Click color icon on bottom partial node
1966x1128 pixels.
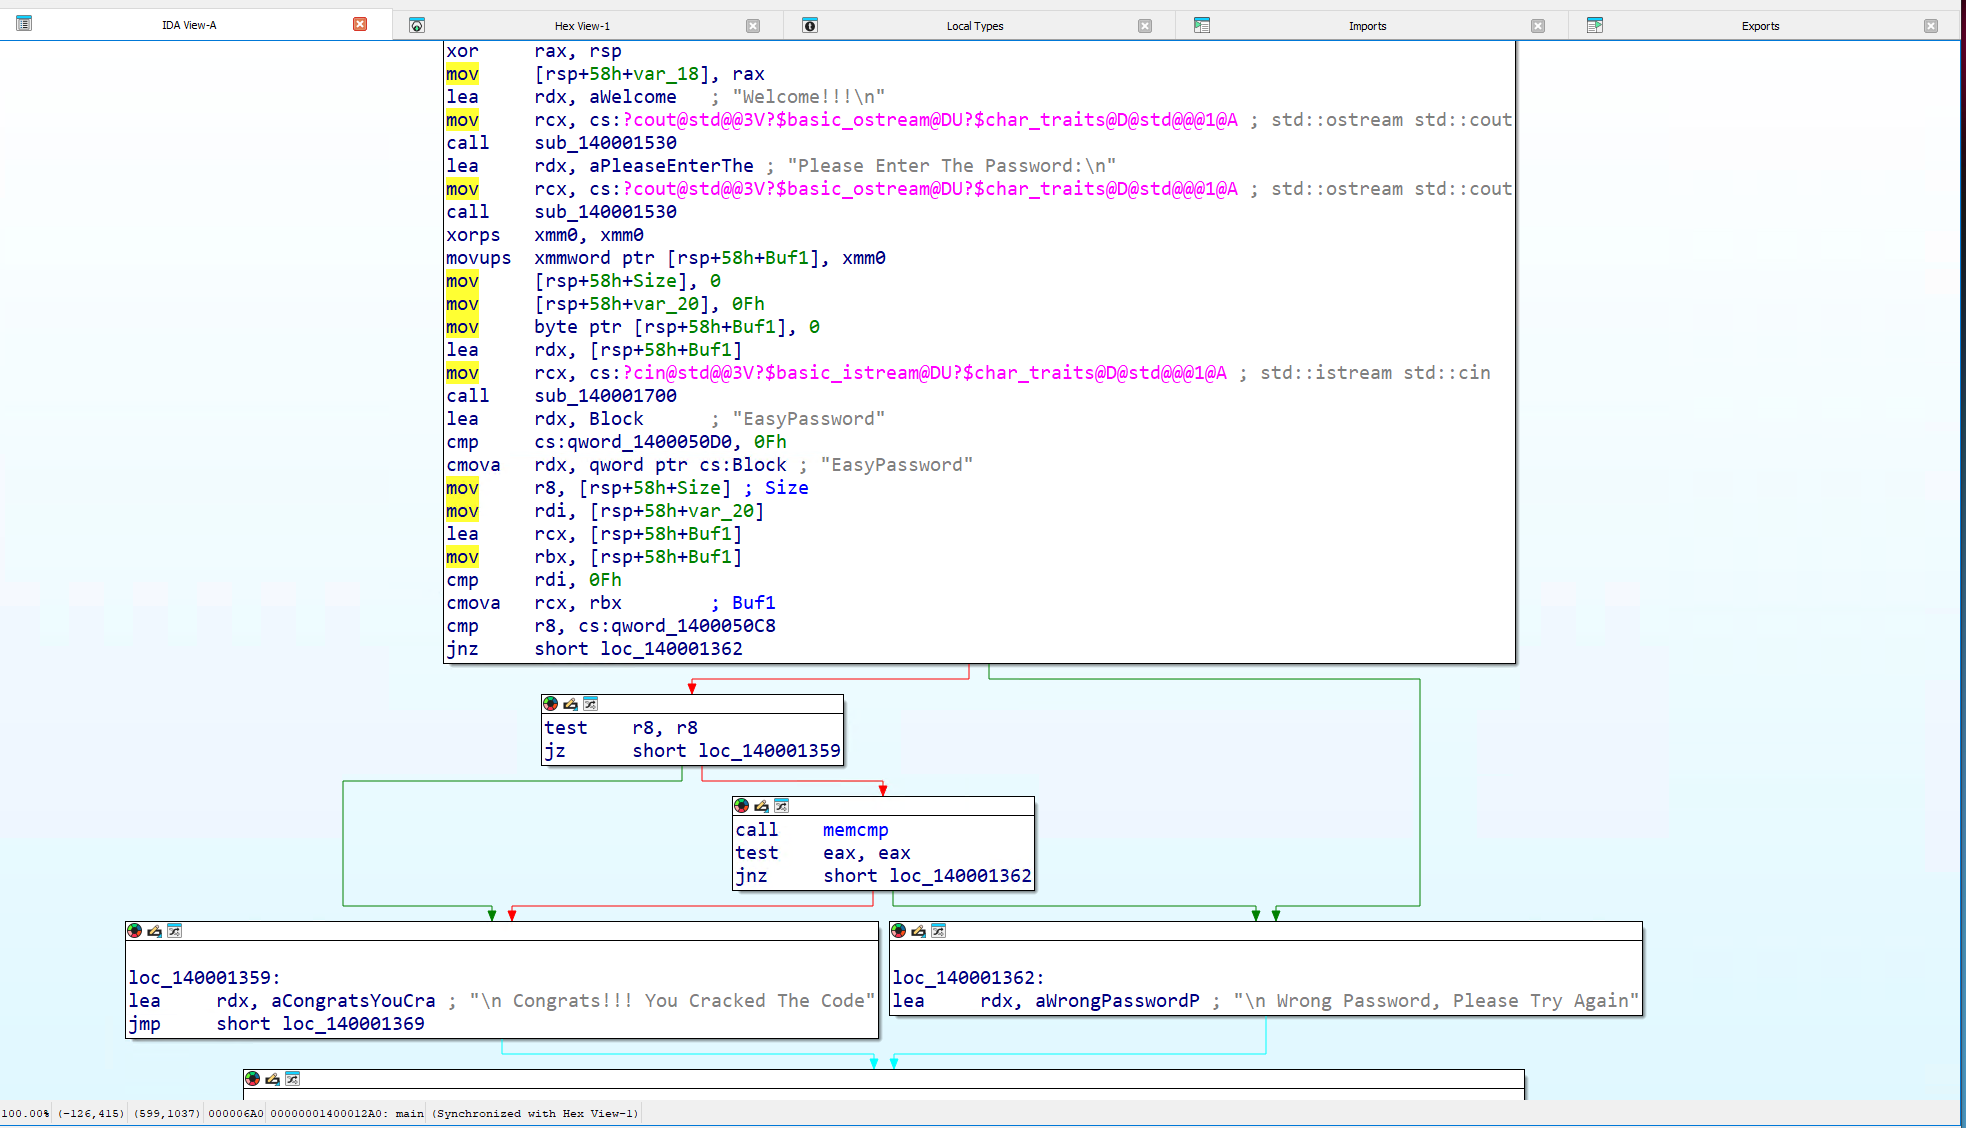(252, 1079)
